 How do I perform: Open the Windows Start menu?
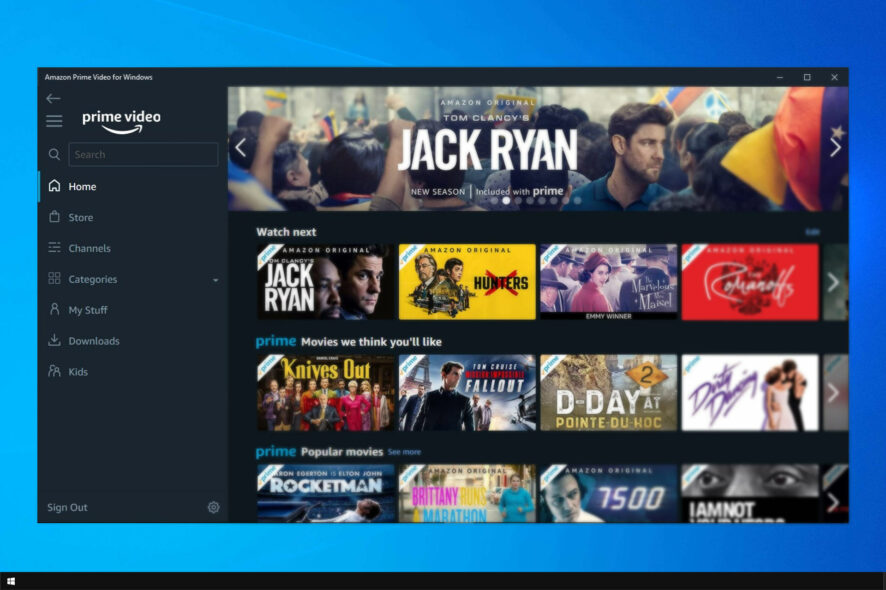pyautogui.click(x=11, y=581)
